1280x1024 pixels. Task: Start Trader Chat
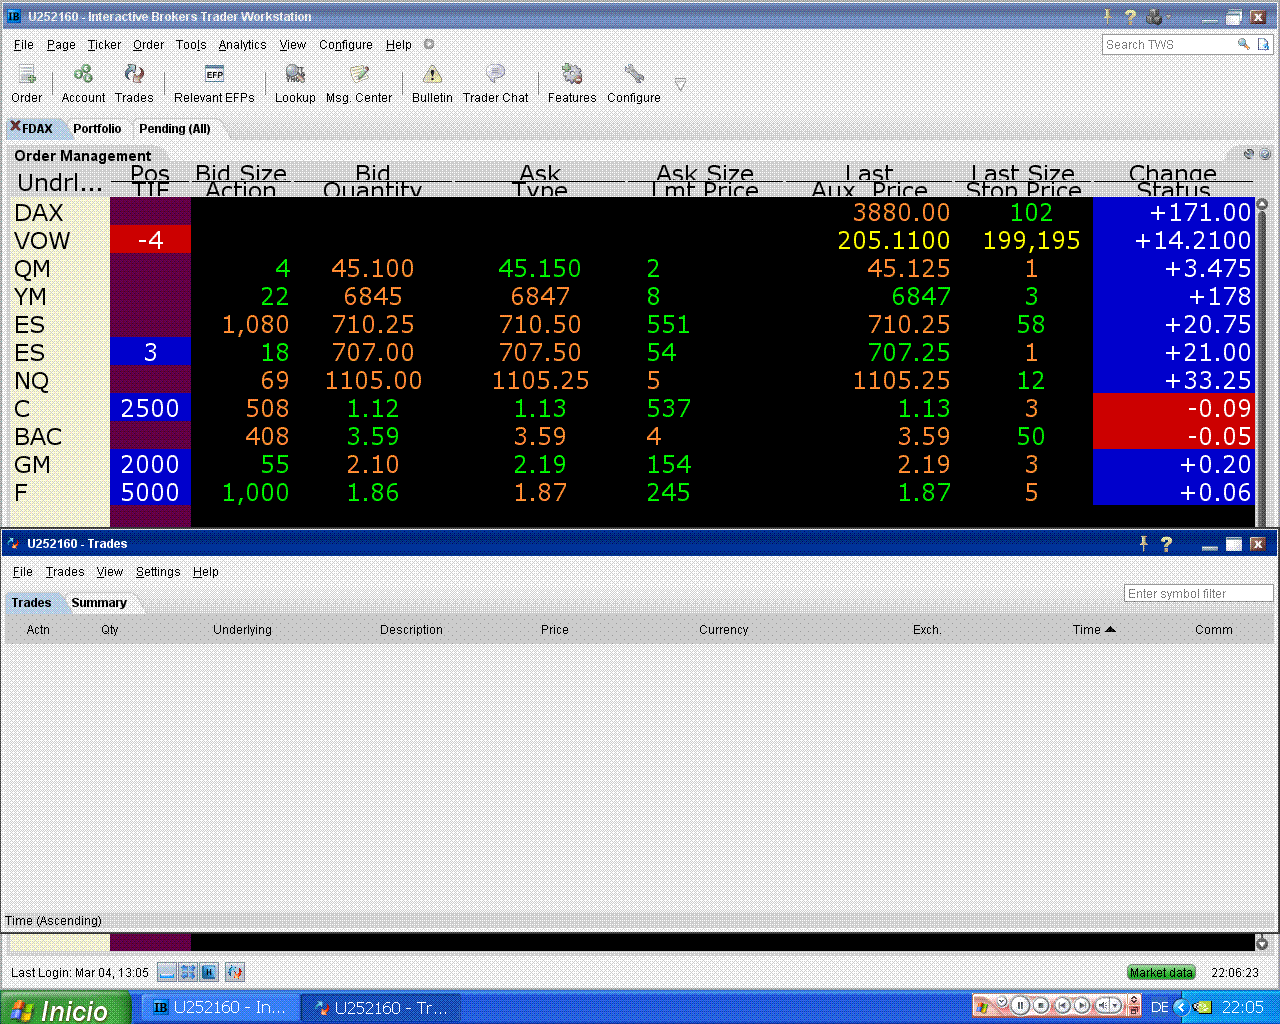pyautogui.click(x=495, y=84)
